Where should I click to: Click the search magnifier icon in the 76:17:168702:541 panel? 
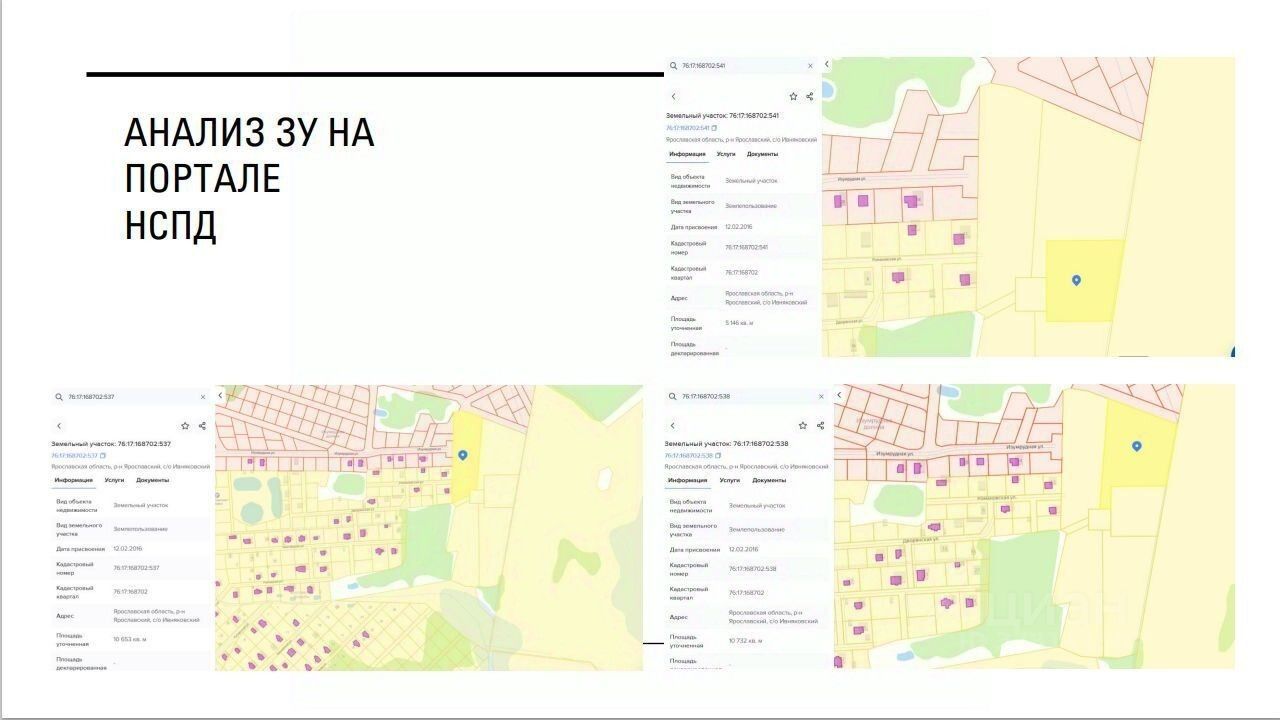click(x=673, y=66)
